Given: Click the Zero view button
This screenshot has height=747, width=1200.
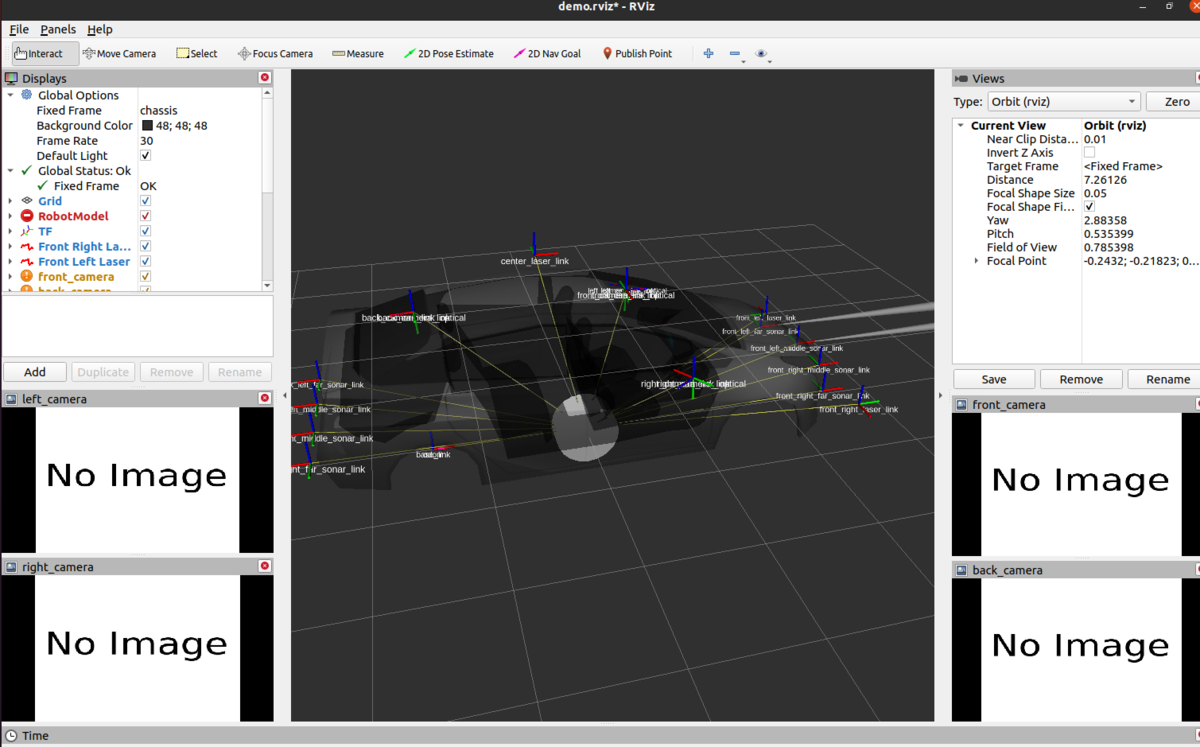Looking at the screenshot, I should [1174, 102].
